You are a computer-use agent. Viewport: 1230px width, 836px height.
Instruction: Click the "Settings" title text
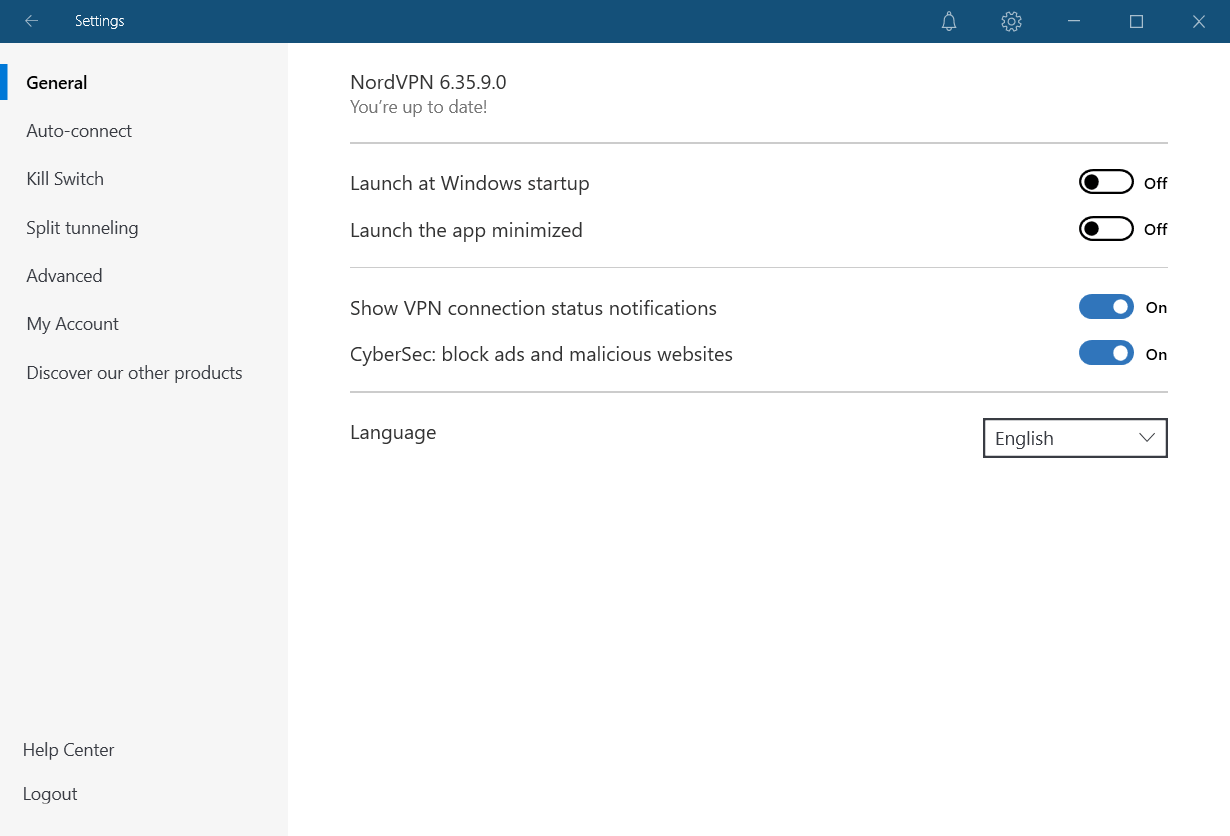99,21
